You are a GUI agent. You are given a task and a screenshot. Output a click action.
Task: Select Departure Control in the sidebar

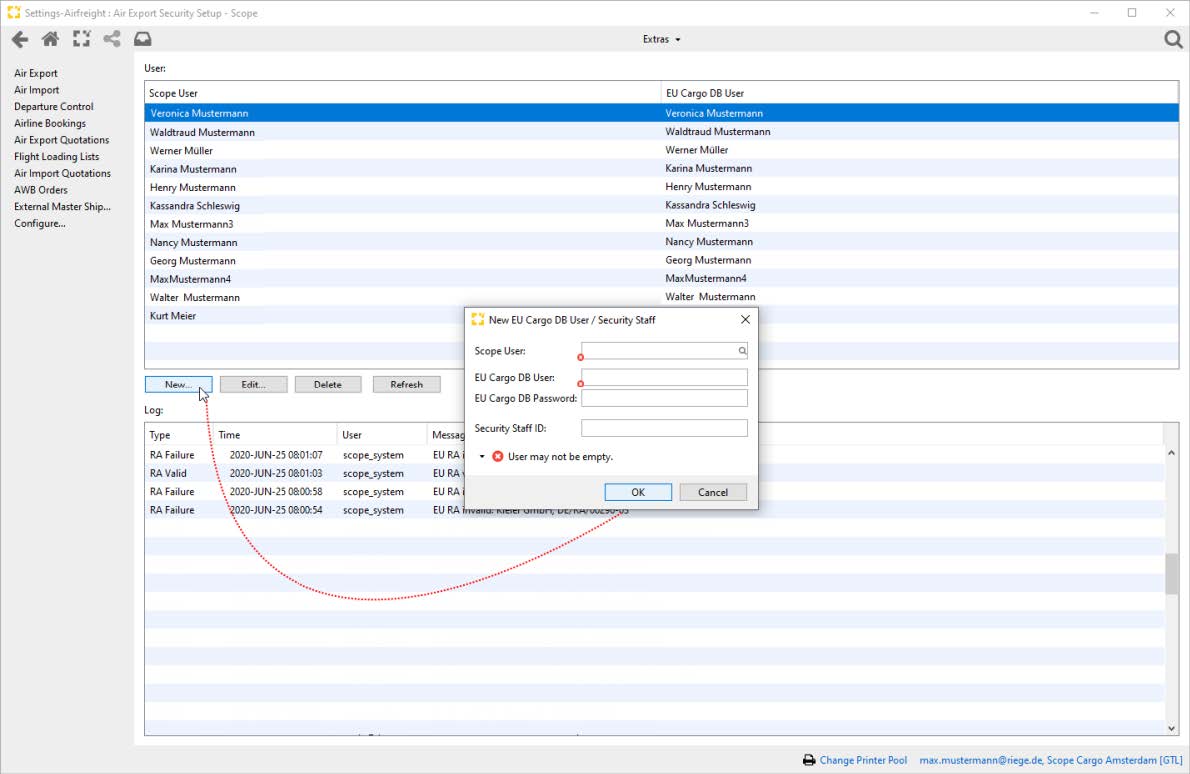54,107
